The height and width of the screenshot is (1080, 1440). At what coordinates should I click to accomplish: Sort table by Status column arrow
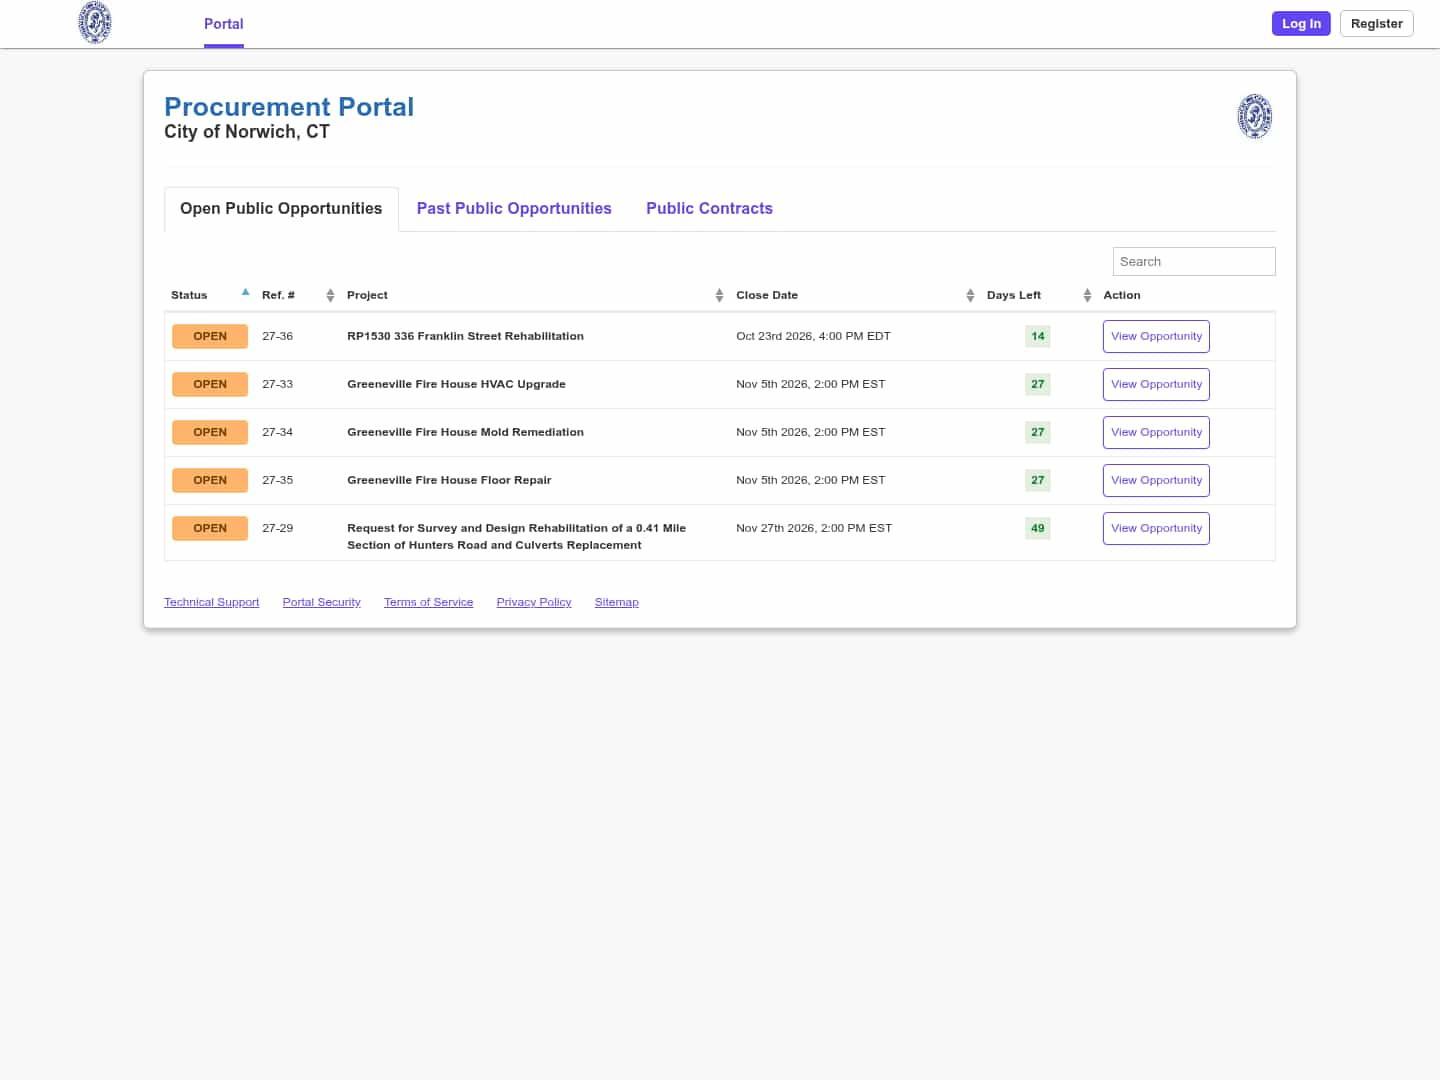point(245,293)
